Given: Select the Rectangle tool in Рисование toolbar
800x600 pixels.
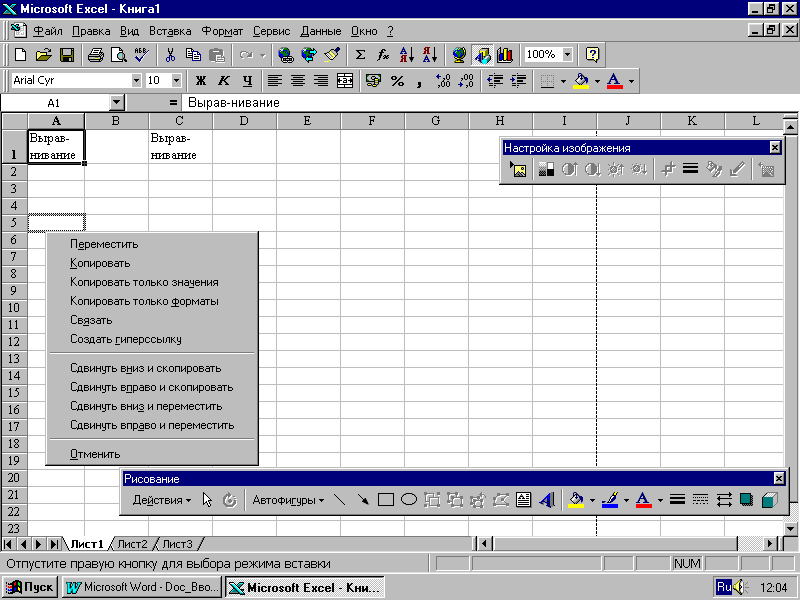Looking at the screenshot, I should point(386,500).
